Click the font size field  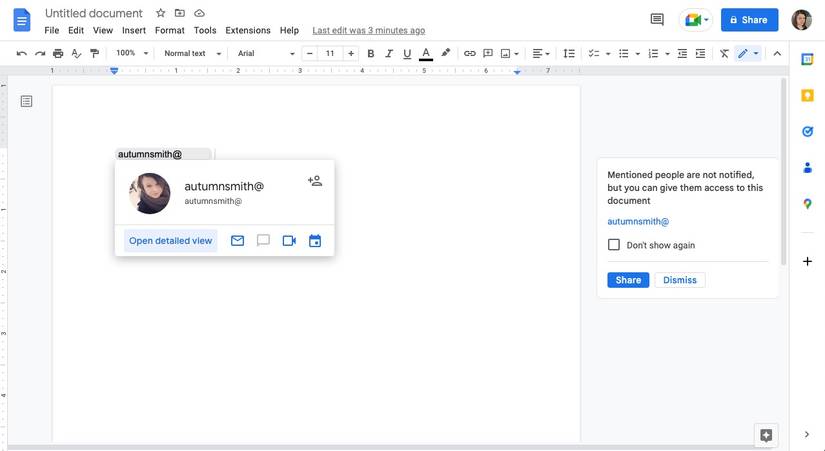pyautogui.click(x=330, y=53)
